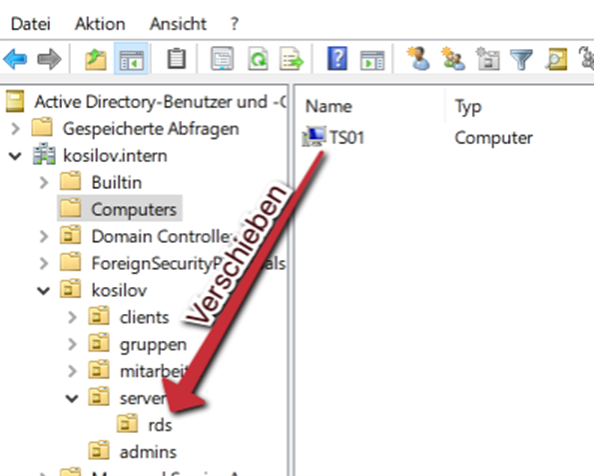Collapse the kosilov OU chevron

point(44,291)
